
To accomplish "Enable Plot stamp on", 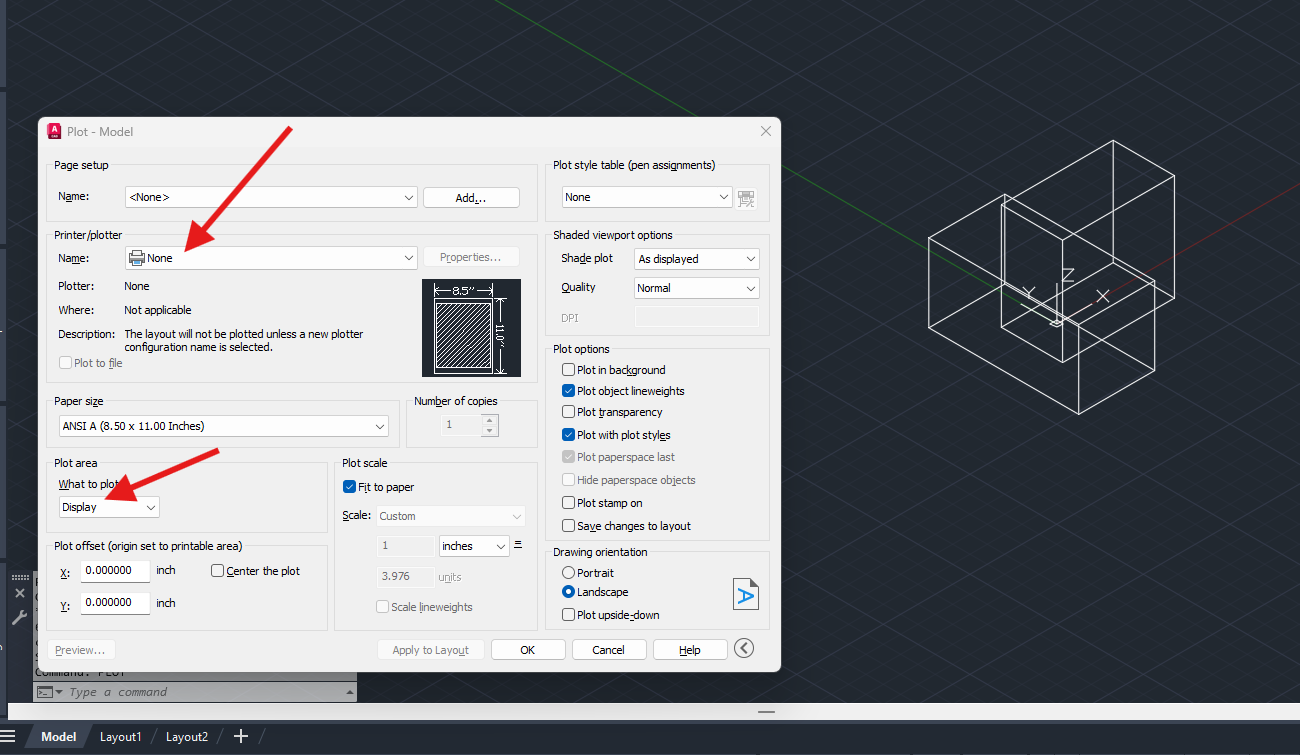I will 568,503.
